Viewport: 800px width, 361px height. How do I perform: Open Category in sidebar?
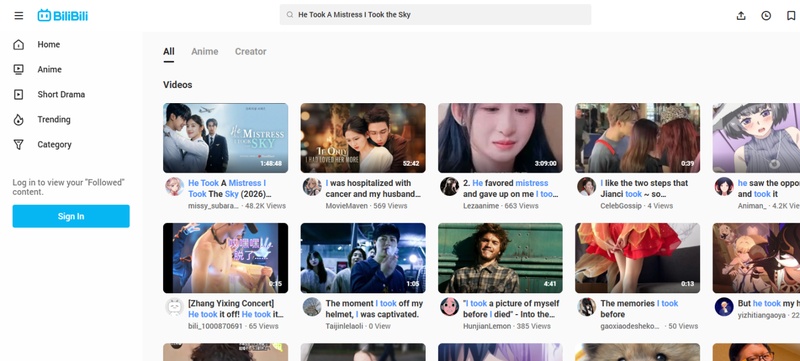[54, 144]
